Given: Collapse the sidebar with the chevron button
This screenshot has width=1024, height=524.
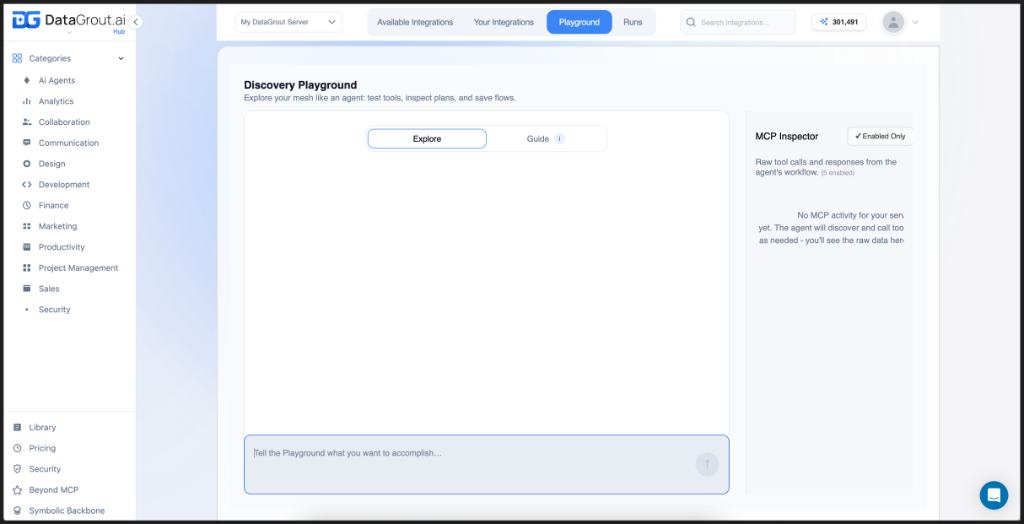Looking at the screenshot, I should click(135, 22).
